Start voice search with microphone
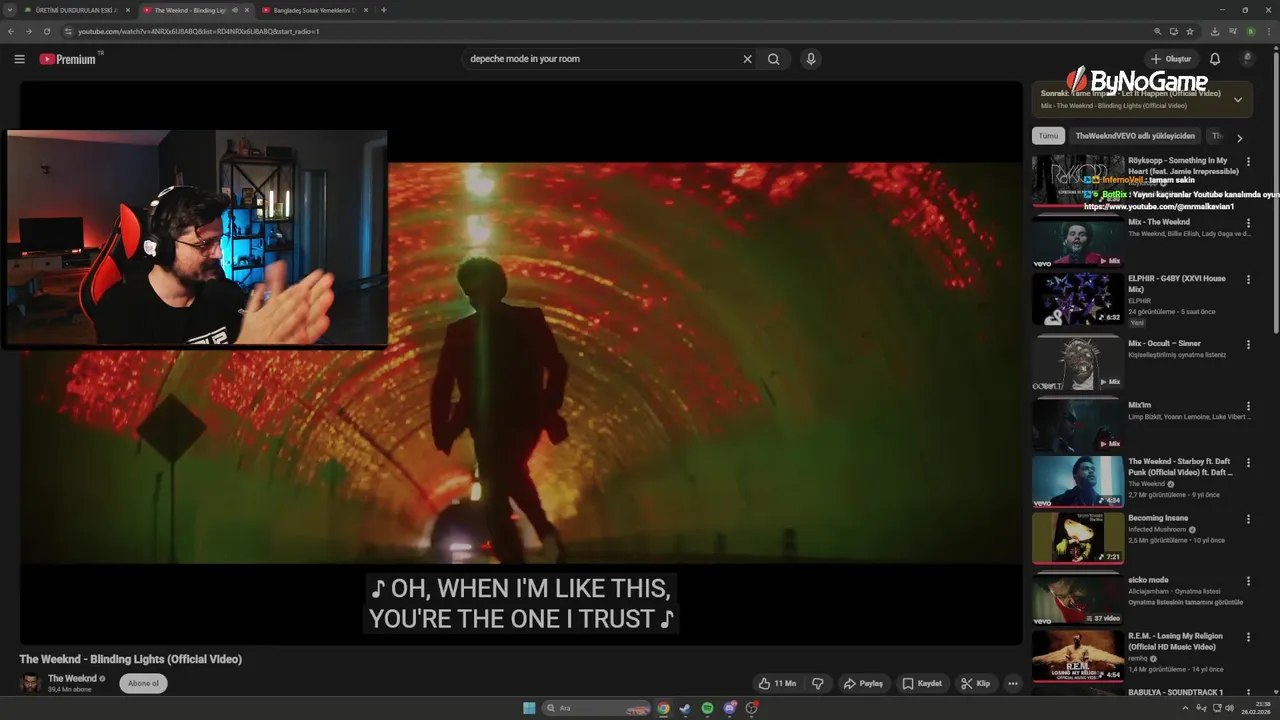The image size is (1280, 720). pos(811,59)
